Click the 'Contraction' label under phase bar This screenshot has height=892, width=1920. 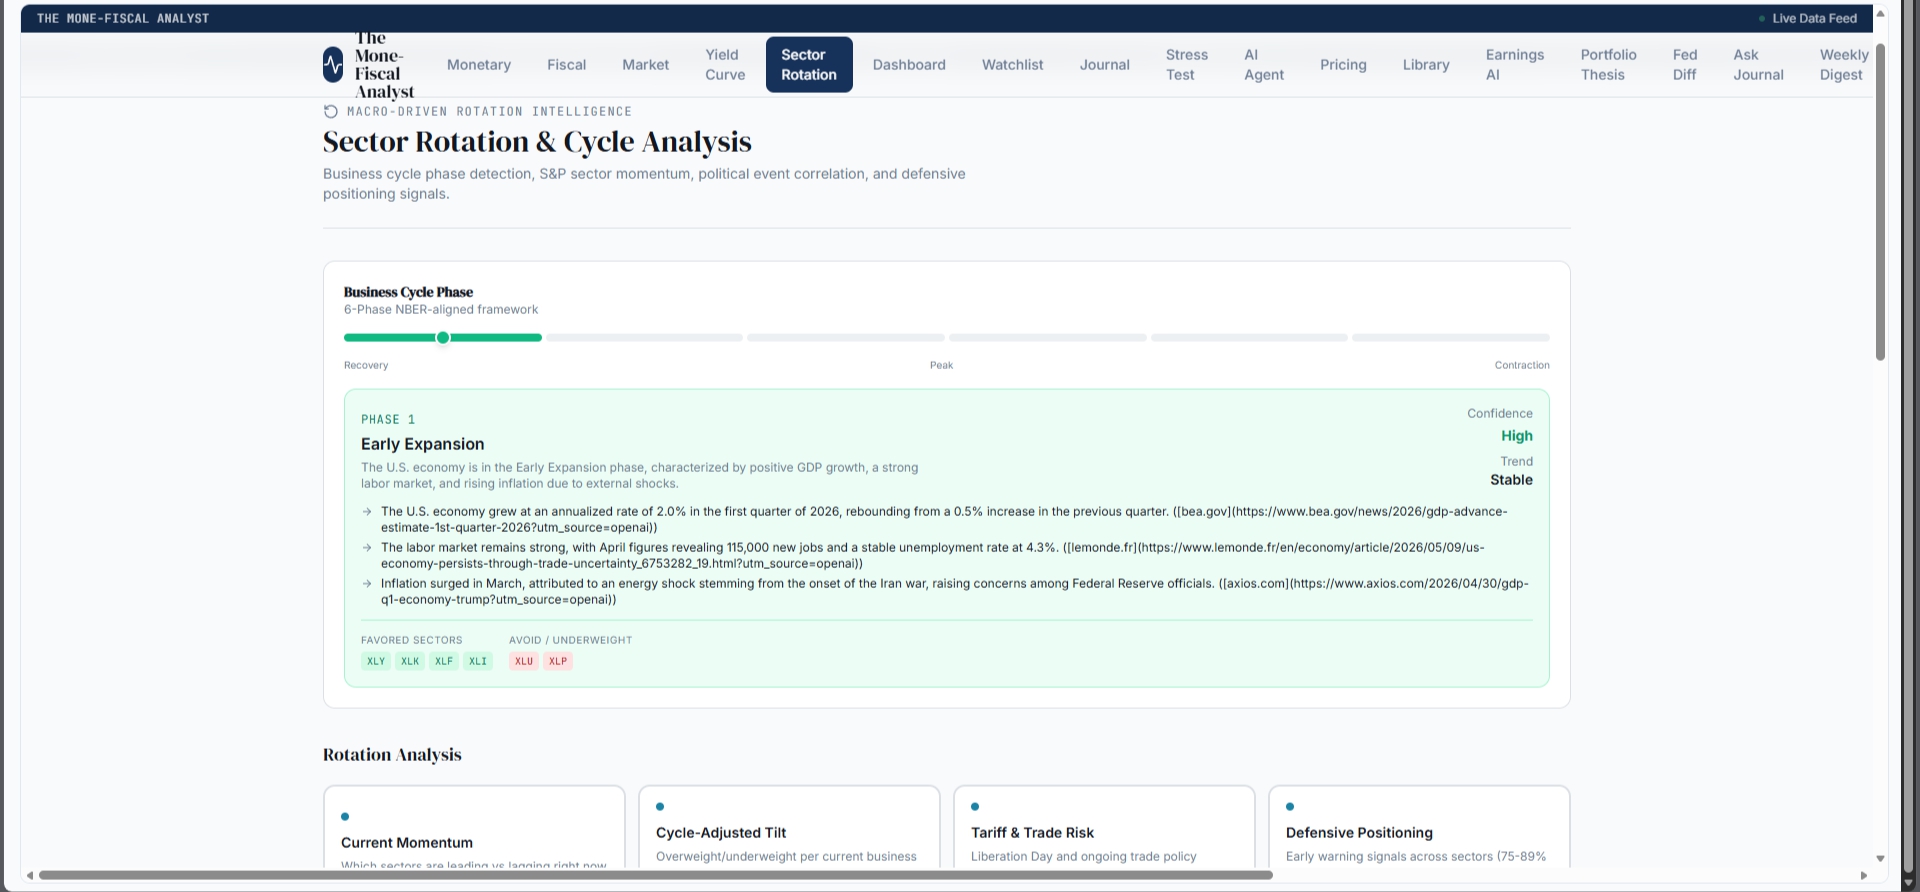[1522, 365]
